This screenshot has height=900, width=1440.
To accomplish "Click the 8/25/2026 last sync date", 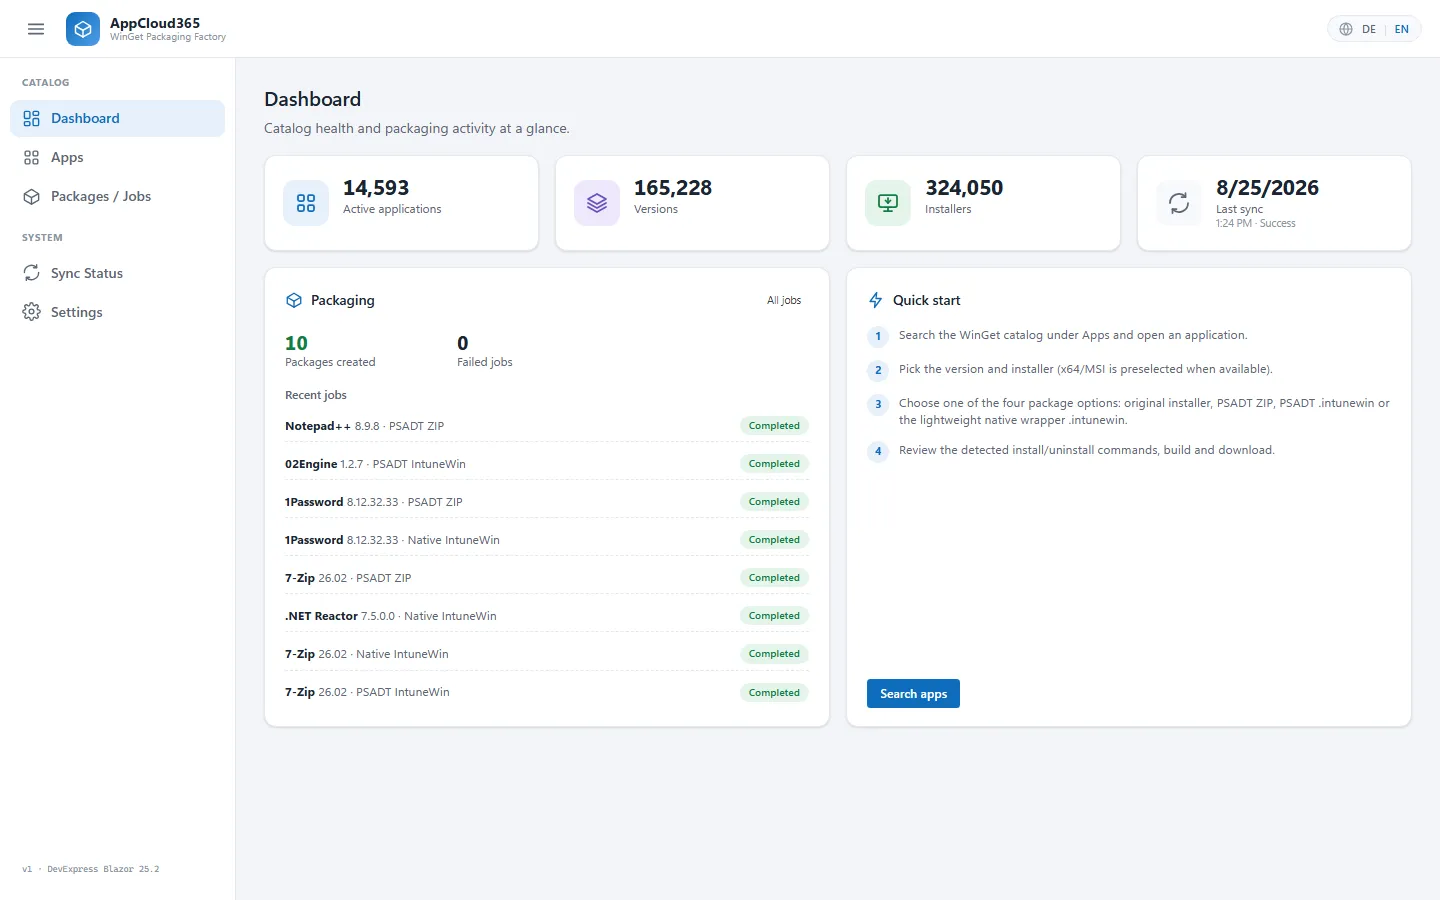I will click(x=1267, y=188).
